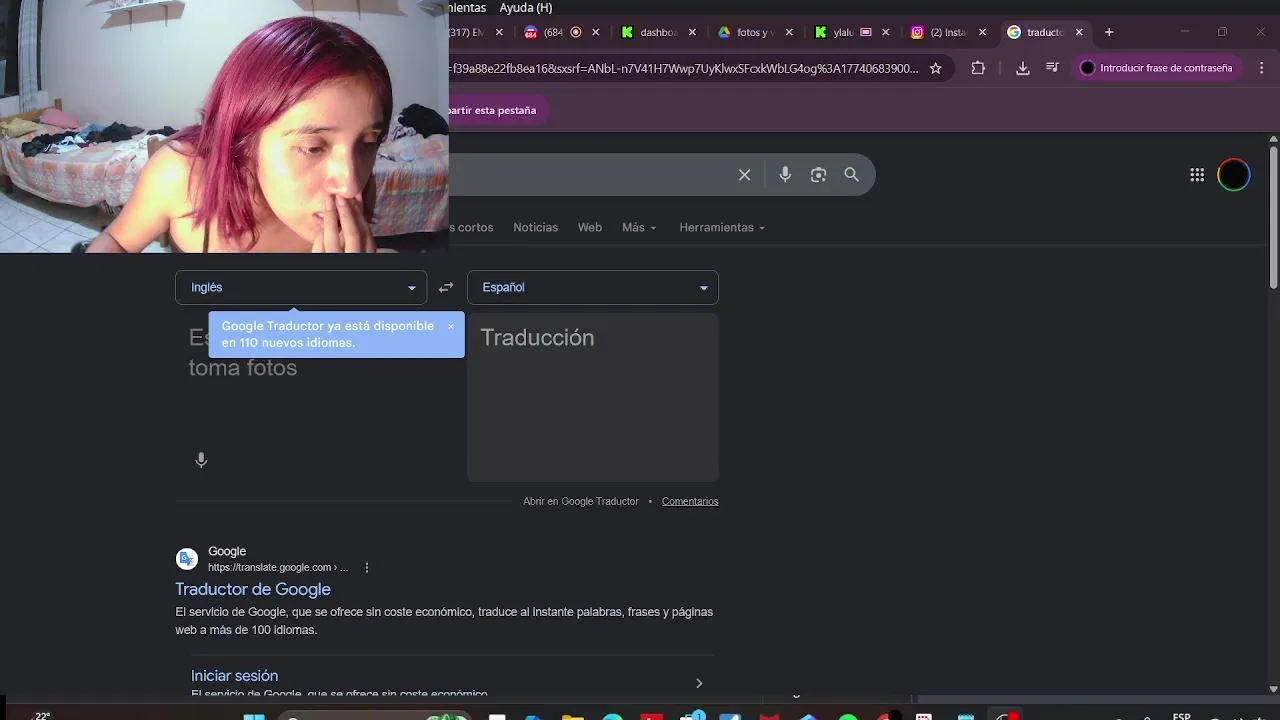Image resolution: width=1280 pixels, height=720 pixels.
Task: Open the Ayuda (H) menu
Action: (x=525, y=8)
